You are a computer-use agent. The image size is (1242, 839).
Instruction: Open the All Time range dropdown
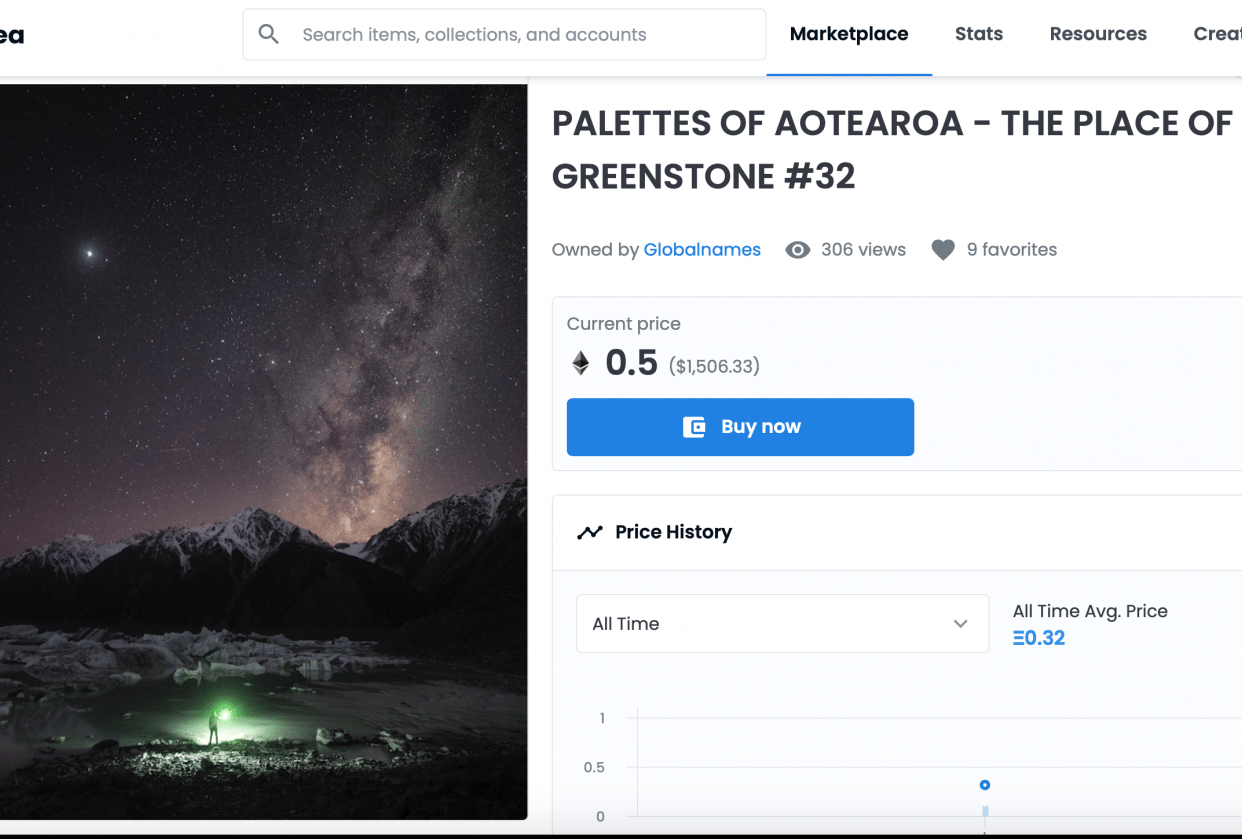[781, 624]
